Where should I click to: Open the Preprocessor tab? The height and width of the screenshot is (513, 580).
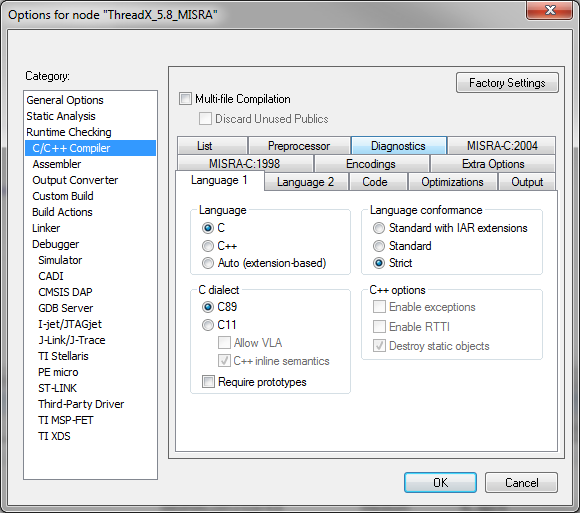coord(299,146)
